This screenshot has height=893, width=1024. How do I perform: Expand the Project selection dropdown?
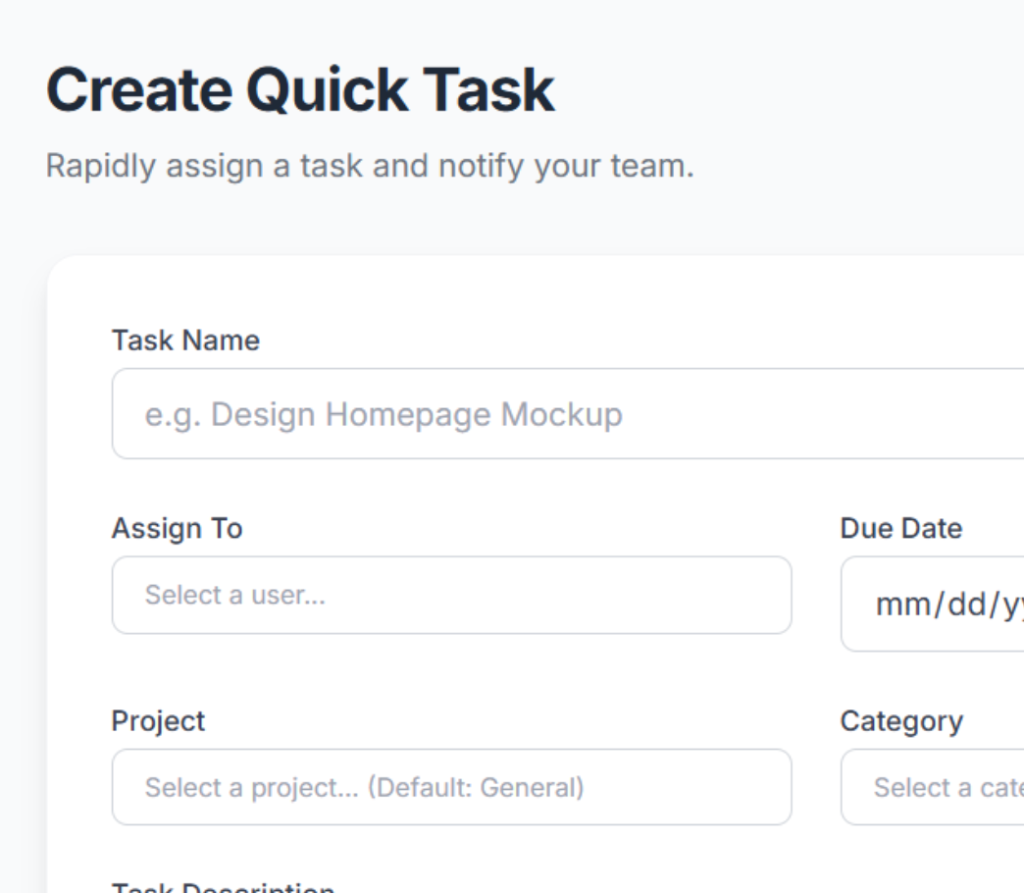pyautogui.click(x=451, y=787)
